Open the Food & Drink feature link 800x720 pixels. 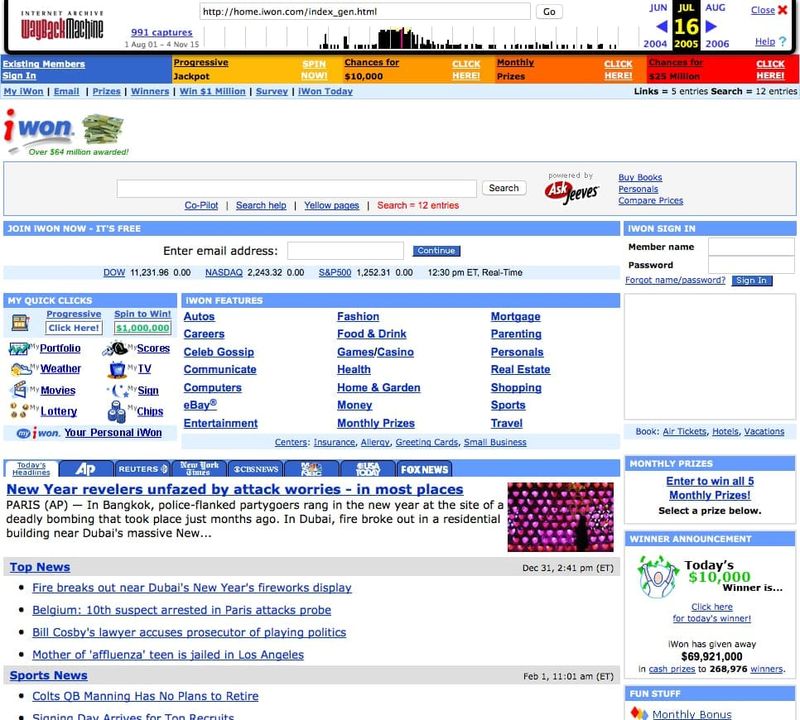point(371,334)
